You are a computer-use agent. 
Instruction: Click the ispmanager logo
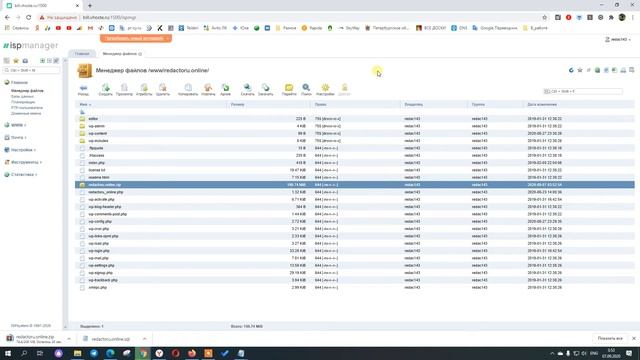(x=31, y=45)
